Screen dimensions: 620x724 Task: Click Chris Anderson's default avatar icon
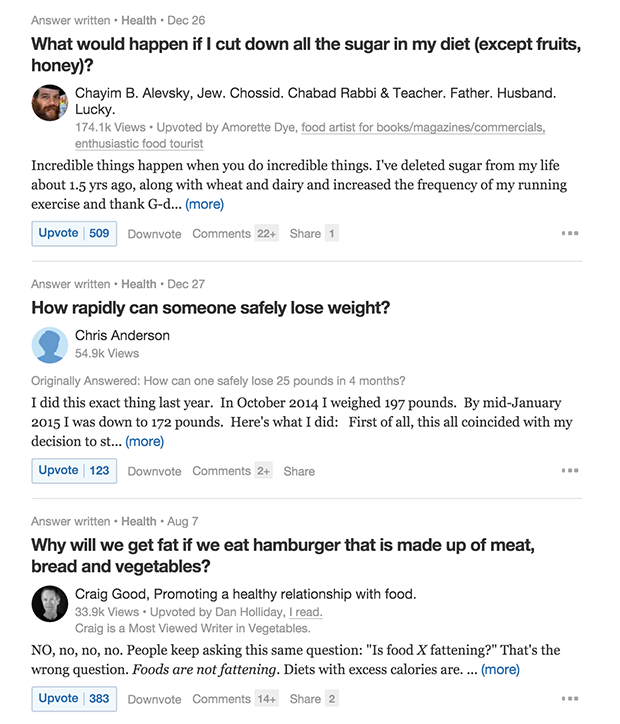click(49, 345)
